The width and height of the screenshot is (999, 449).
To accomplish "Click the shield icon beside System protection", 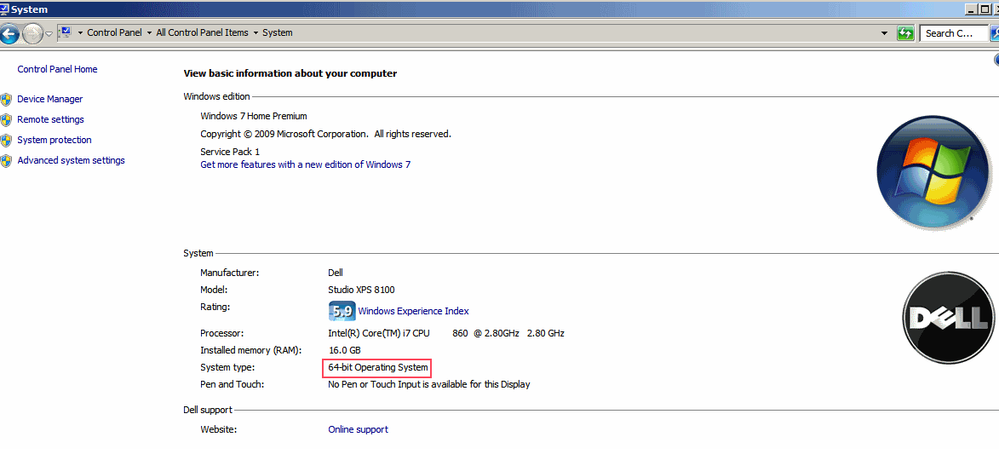I will (x=6, y=141).
